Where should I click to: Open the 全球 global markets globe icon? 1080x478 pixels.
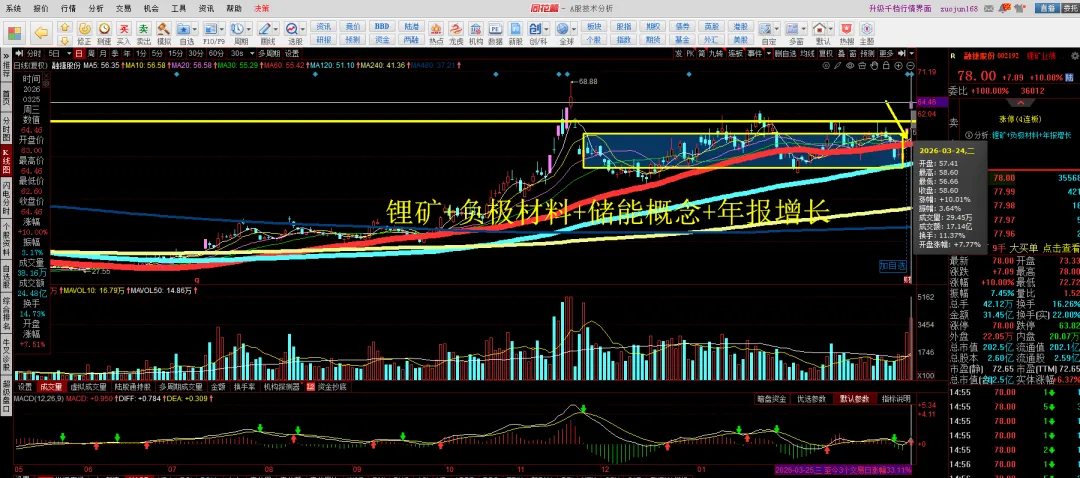tap(562, 29)
